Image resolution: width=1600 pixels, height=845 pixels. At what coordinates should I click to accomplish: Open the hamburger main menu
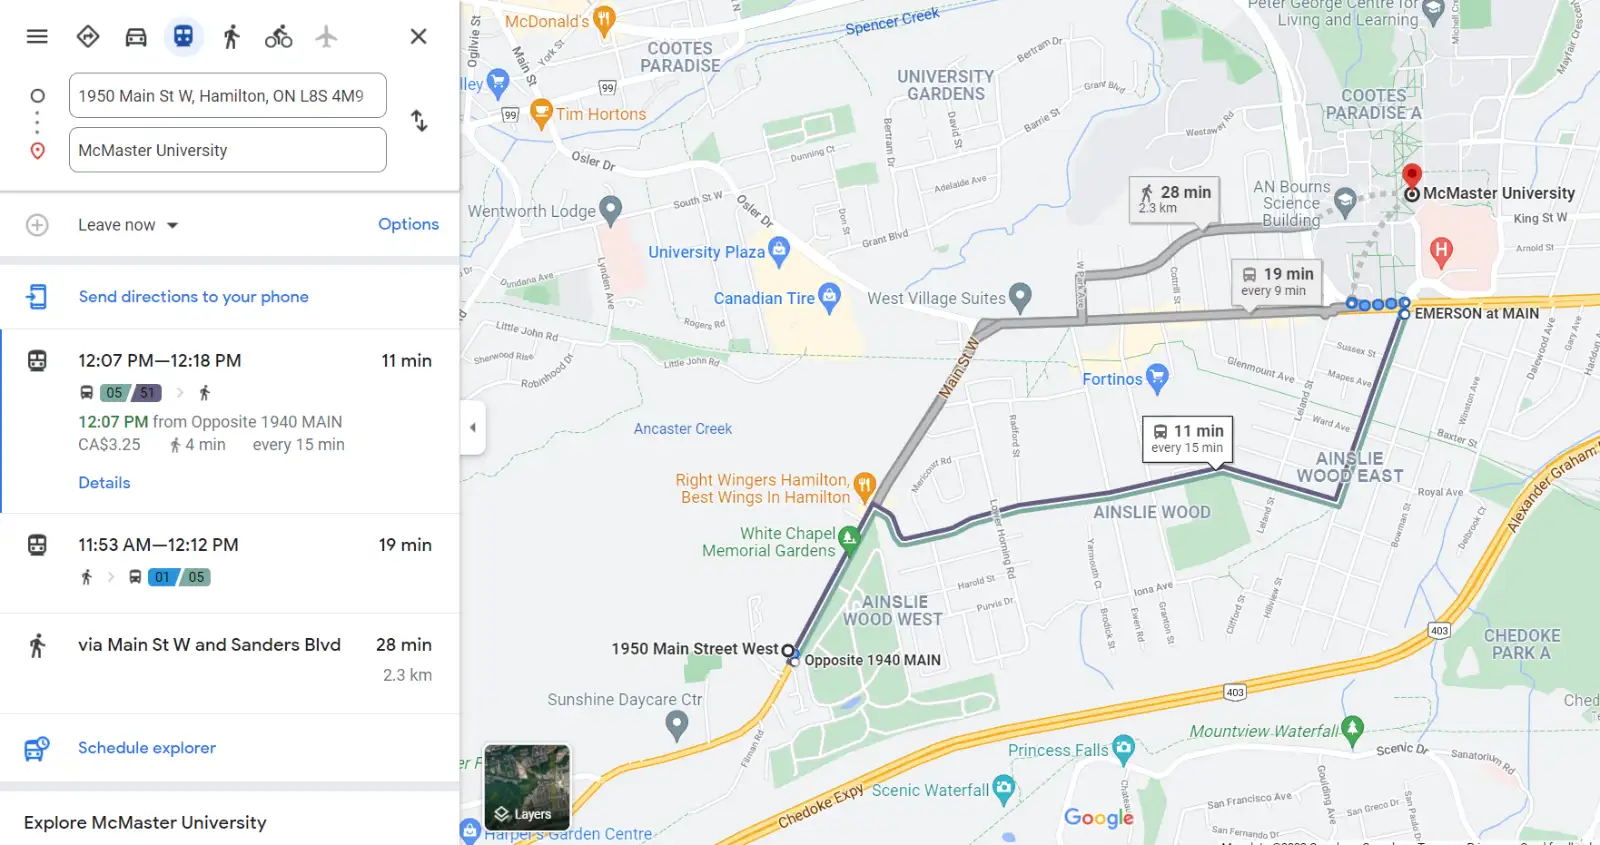click(37, 37)
